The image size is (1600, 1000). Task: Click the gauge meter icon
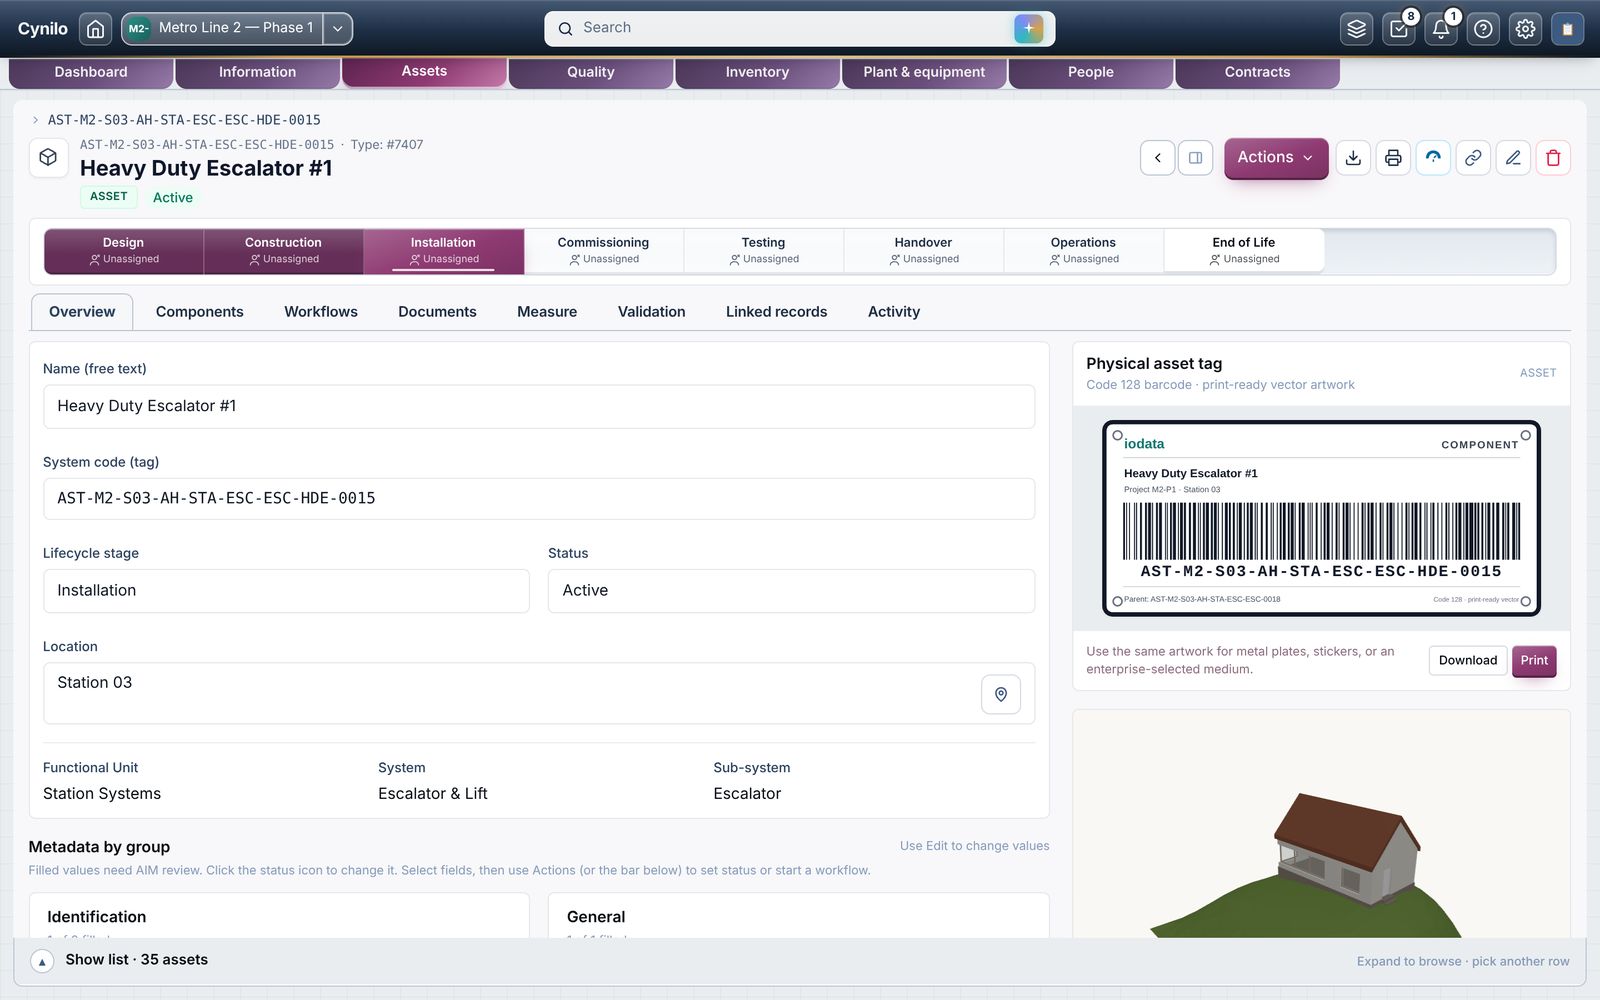(1433, 158)
